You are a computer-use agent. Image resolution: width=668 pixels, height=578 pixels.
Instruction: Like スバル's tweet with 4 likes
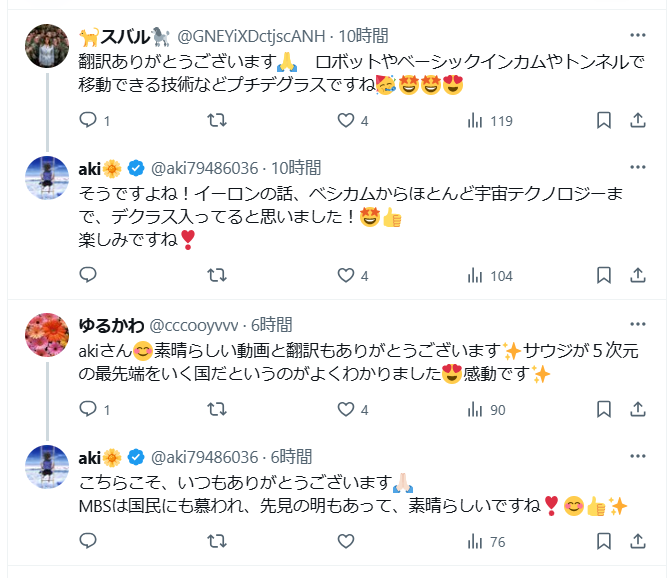tap(346, 120)
